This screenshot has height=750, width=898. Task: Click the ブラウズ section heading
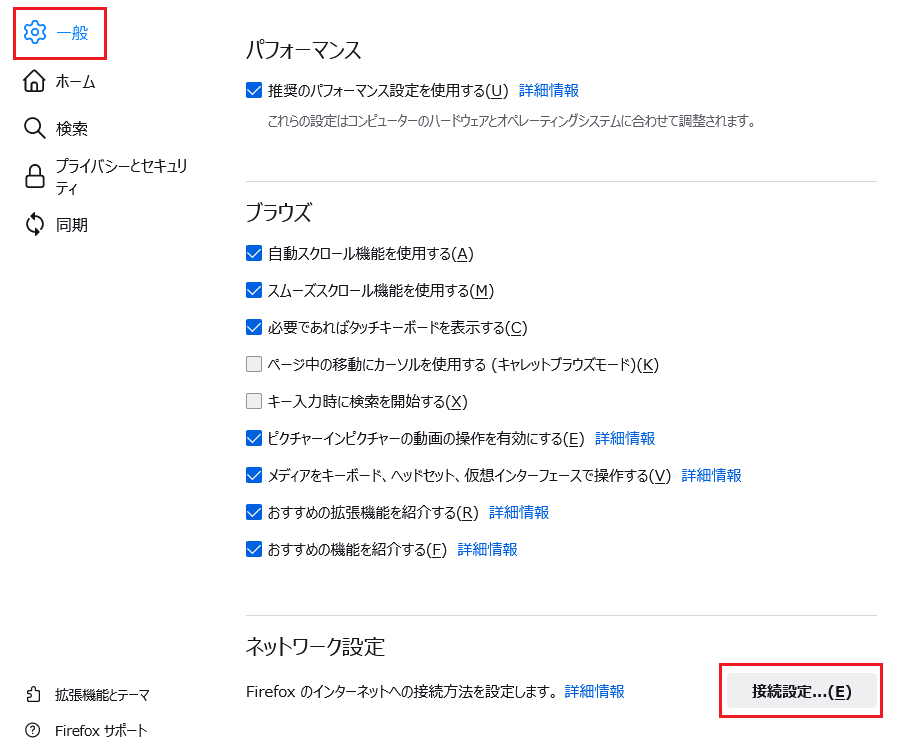click(x=279, y=212)
